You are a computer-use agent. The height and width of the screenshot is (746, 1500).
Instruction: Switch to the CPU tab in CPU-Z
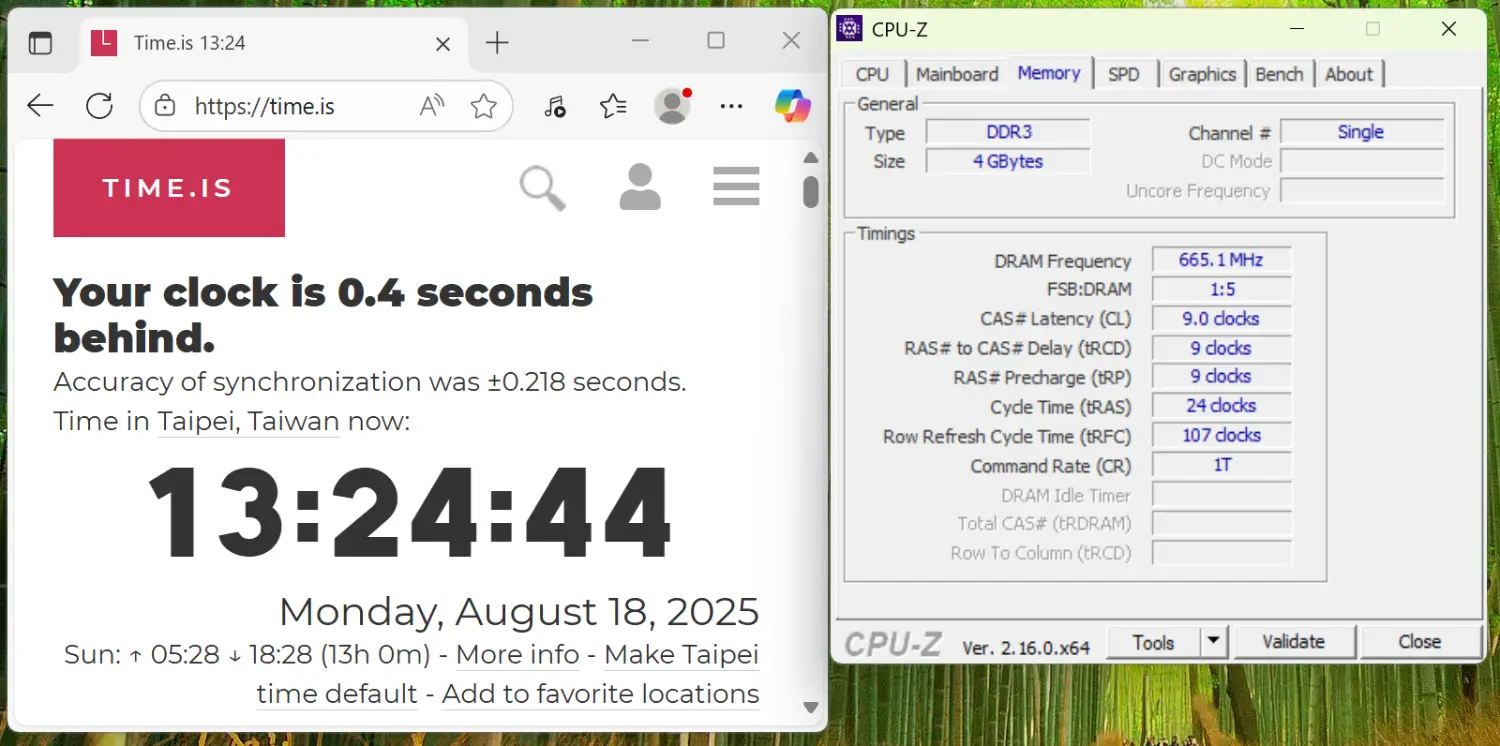872,74
